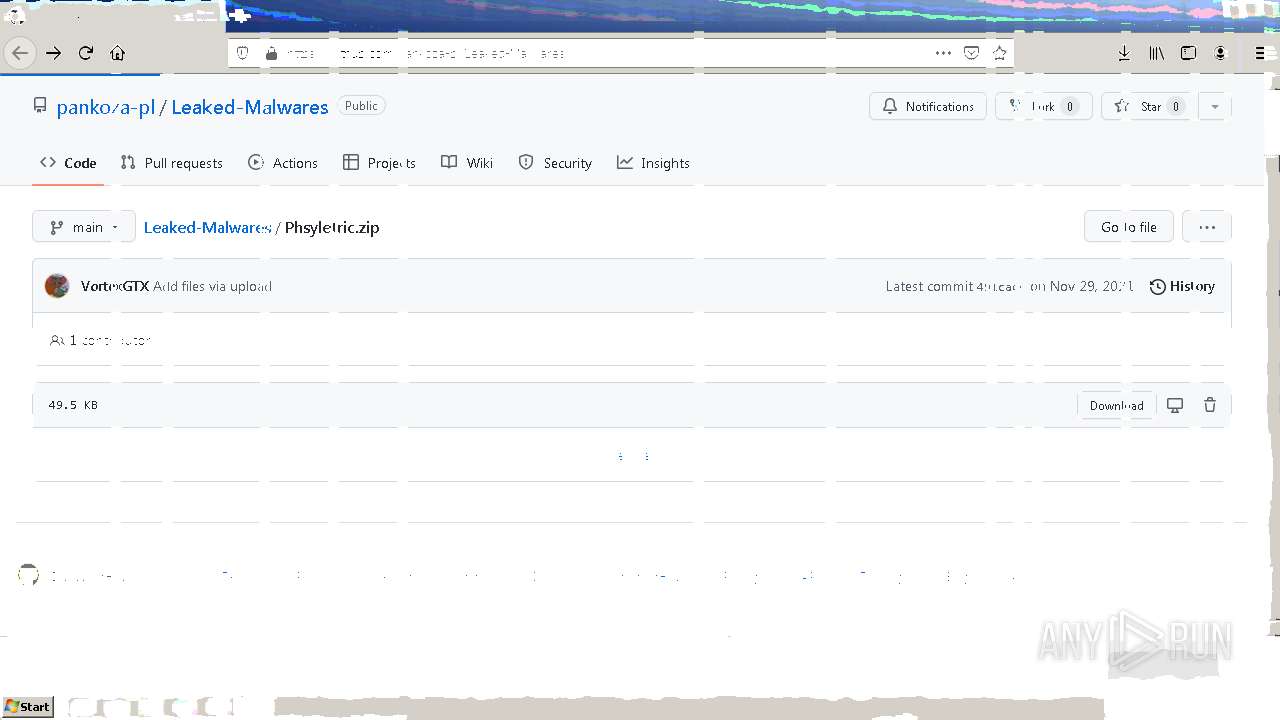Open page actions three-dot menu
Image resolution: width=1280 pixels, height=720 pixels.
point(943,53)
